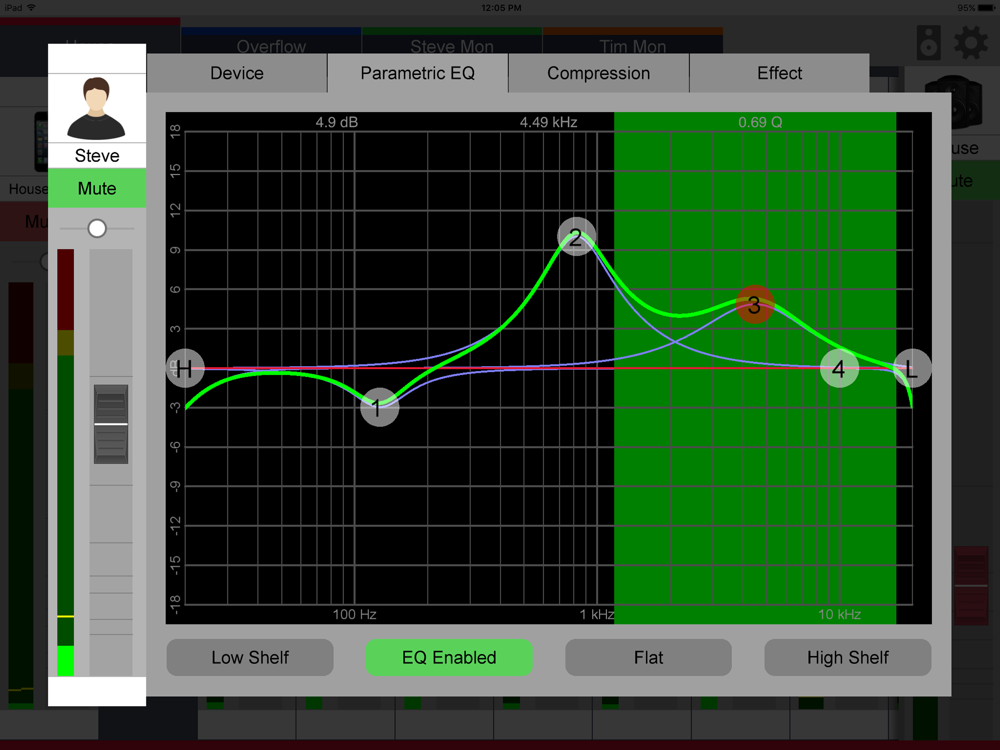Select the Parametric EQ tab
Screen dimensions: 1000x750
coord(418,73)
